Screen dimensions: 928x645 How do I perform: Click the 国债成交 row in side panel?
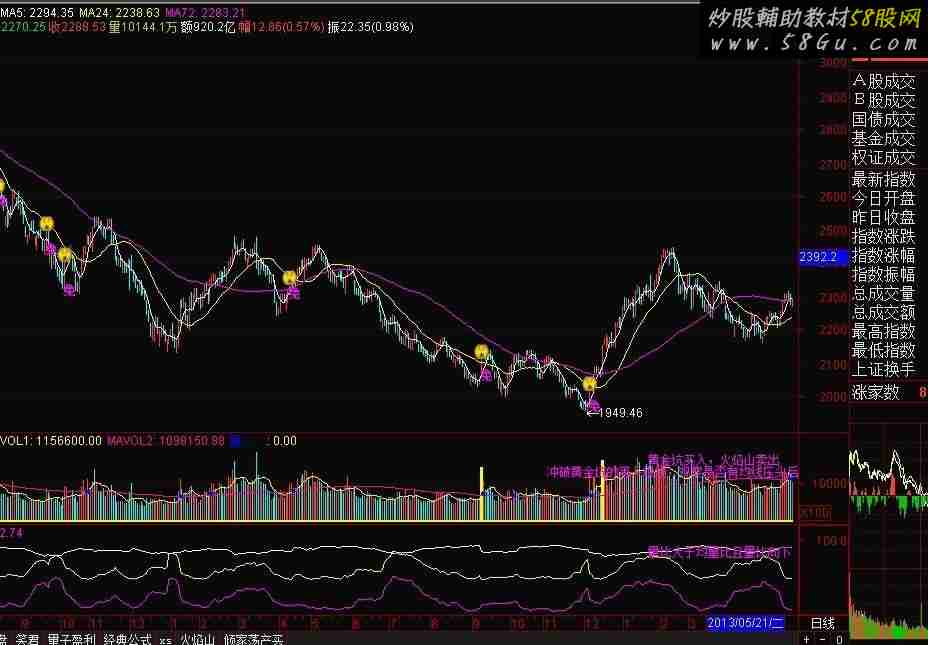(x=884, y=119)
